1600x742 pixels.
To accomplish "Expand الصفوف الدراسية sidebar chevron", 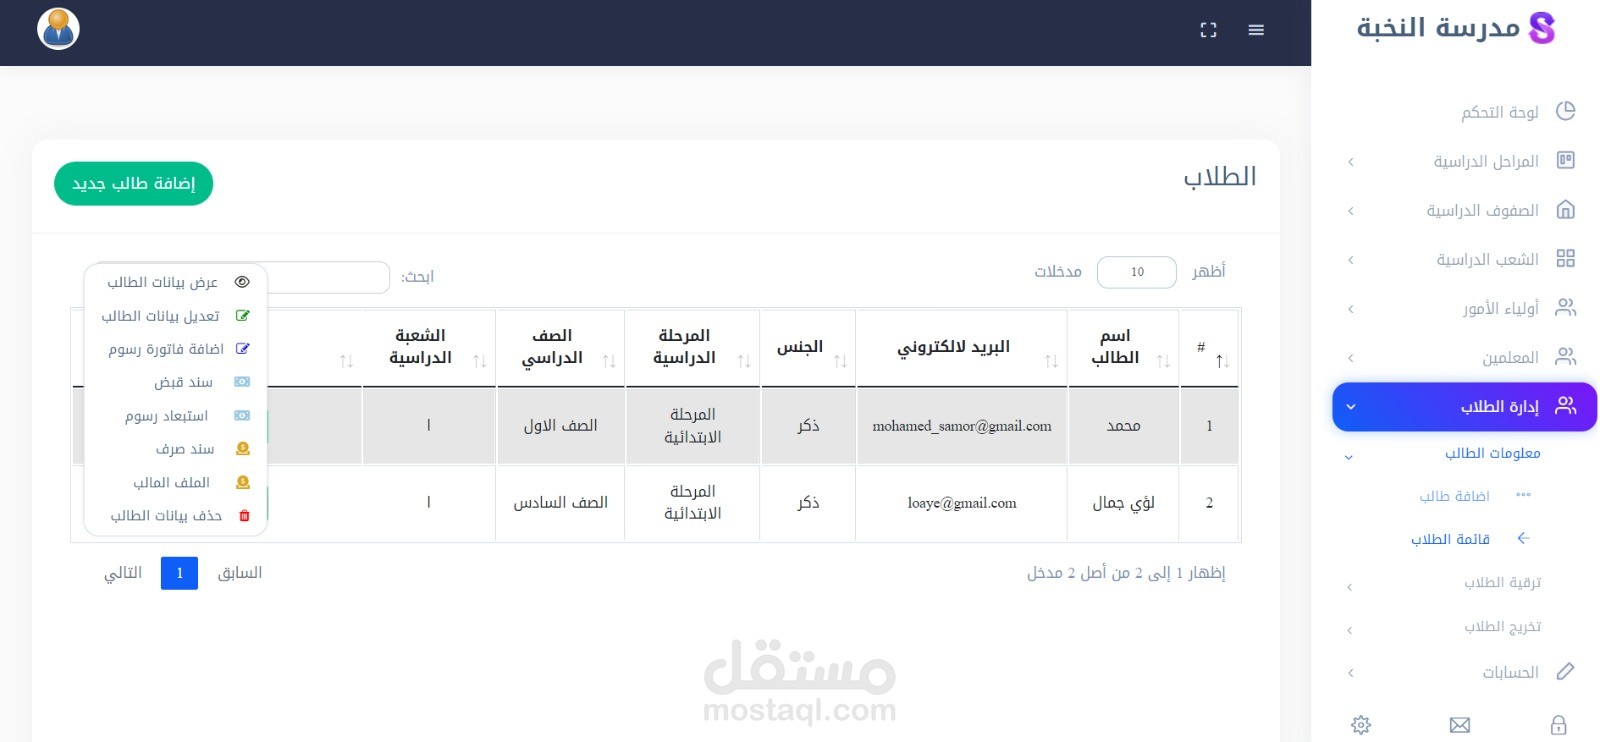I will (1351, 210).
